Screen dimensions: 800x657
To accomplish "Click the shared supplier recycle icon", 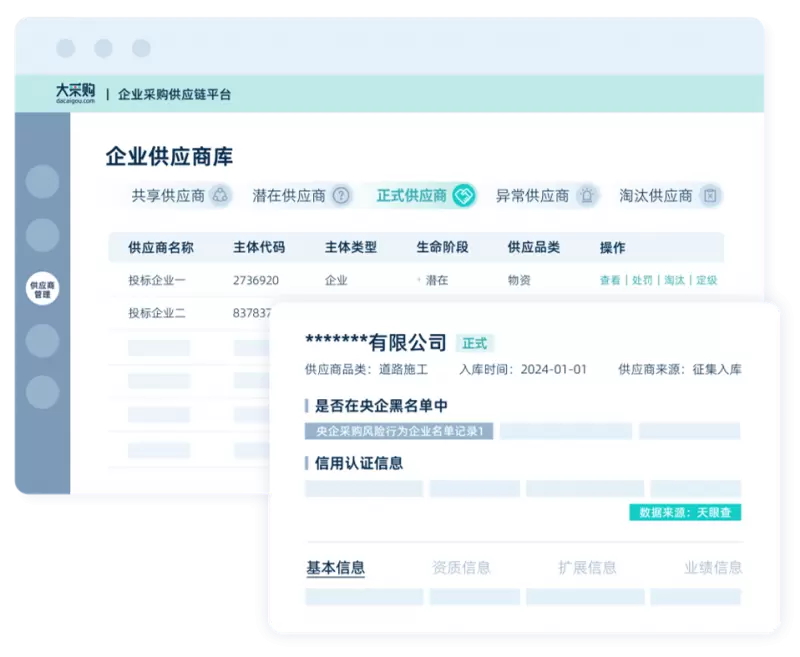I will [222, 196].
